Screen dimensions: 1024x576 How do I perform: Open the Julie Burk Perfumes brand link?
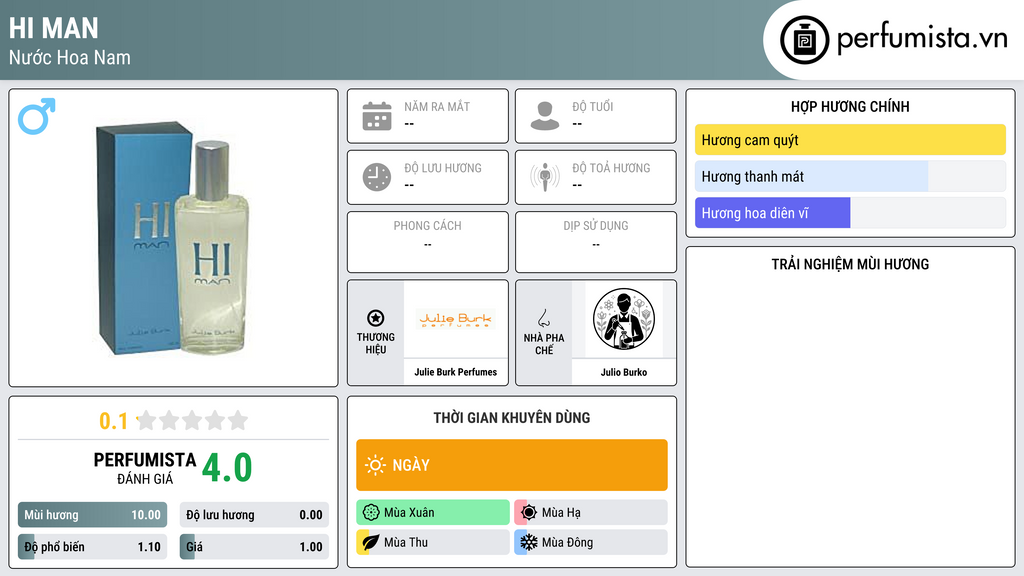(456, 372)
